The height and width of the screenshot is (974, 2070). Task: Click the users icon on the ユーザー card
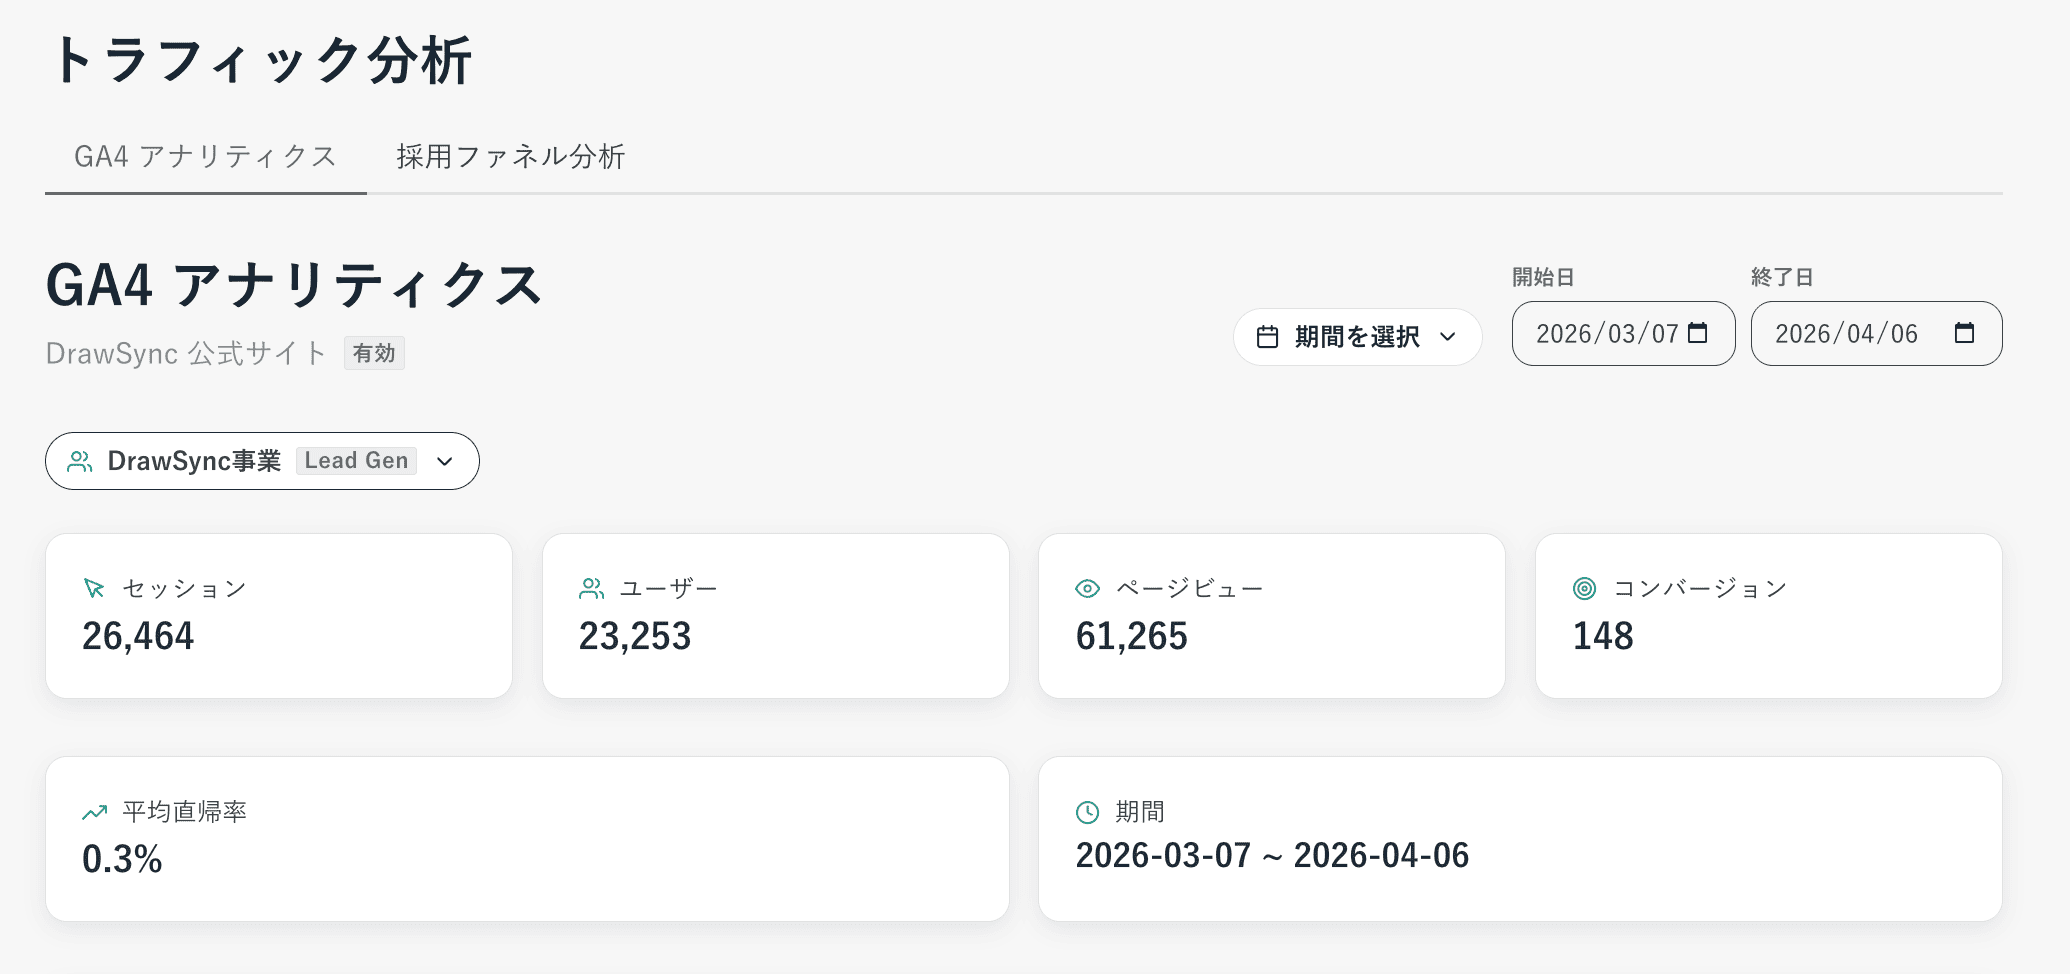(590, 589)
